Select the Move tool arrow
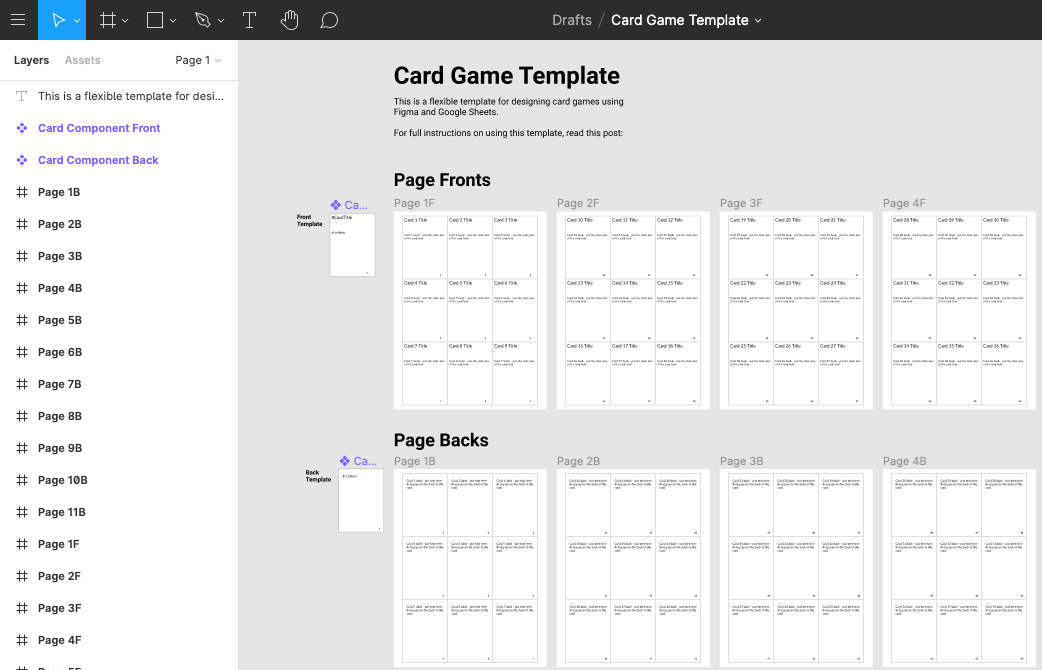This screenshot has height=670, width=1042. pos(58,20)
